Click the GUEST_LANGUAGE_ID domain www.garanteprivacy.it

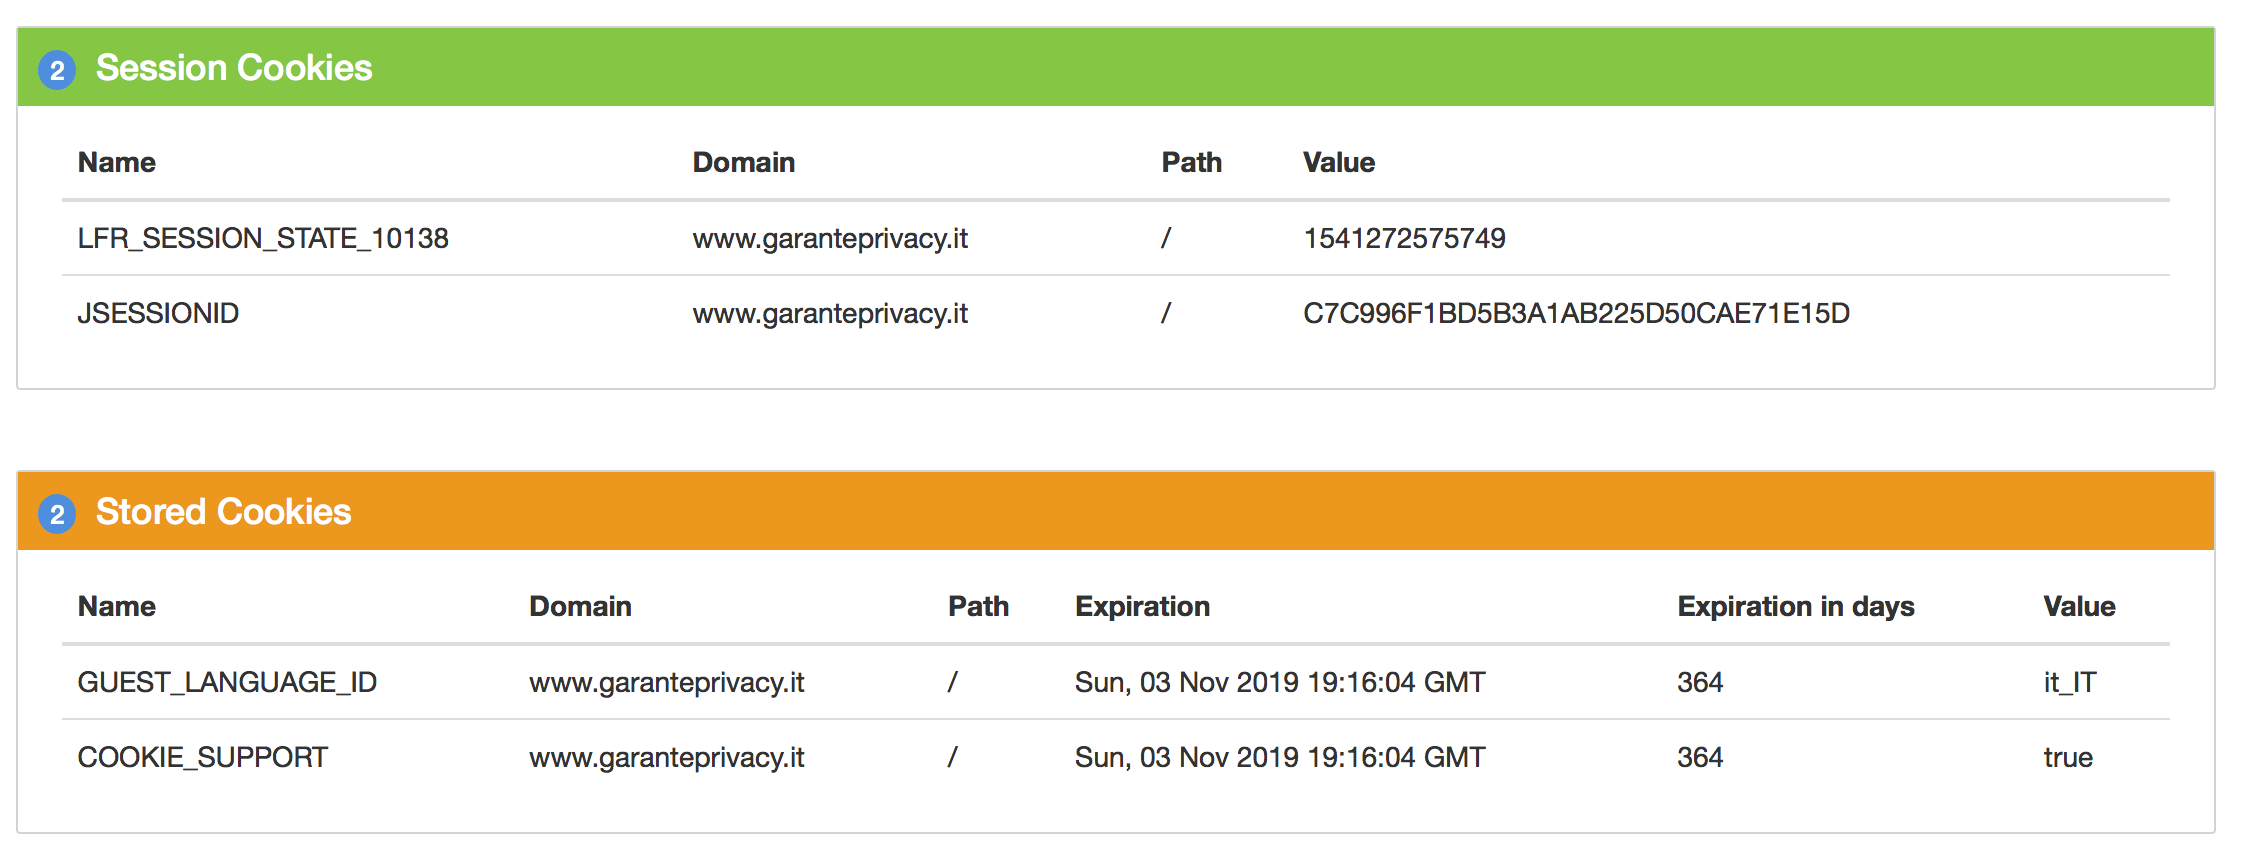click(666, 683)
